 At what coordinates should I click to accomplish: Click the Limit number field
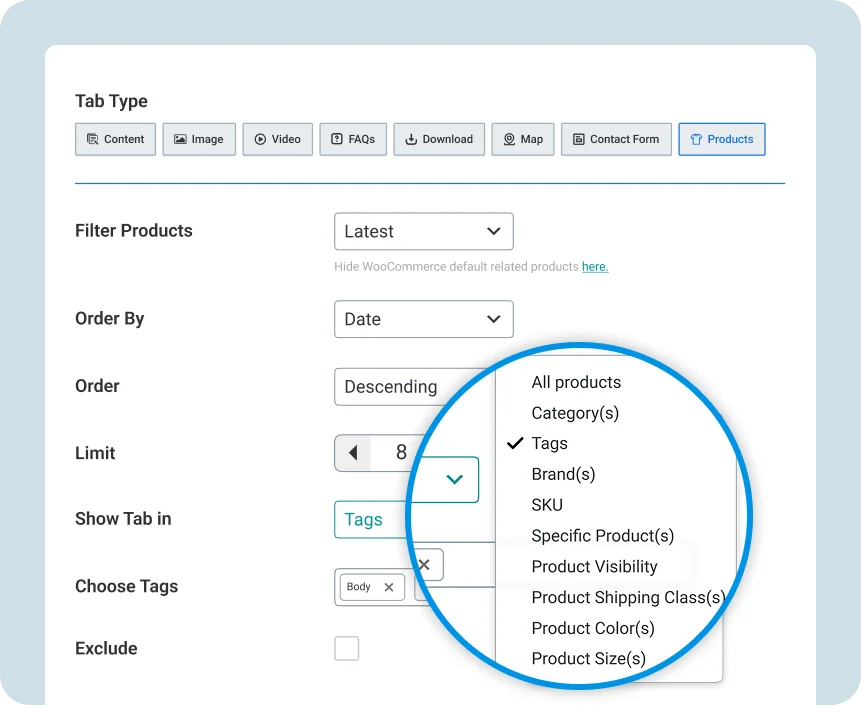tap(400, 453)
